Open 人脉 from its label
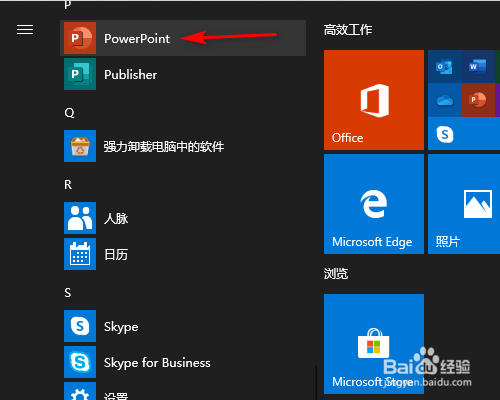 (116, 219)
